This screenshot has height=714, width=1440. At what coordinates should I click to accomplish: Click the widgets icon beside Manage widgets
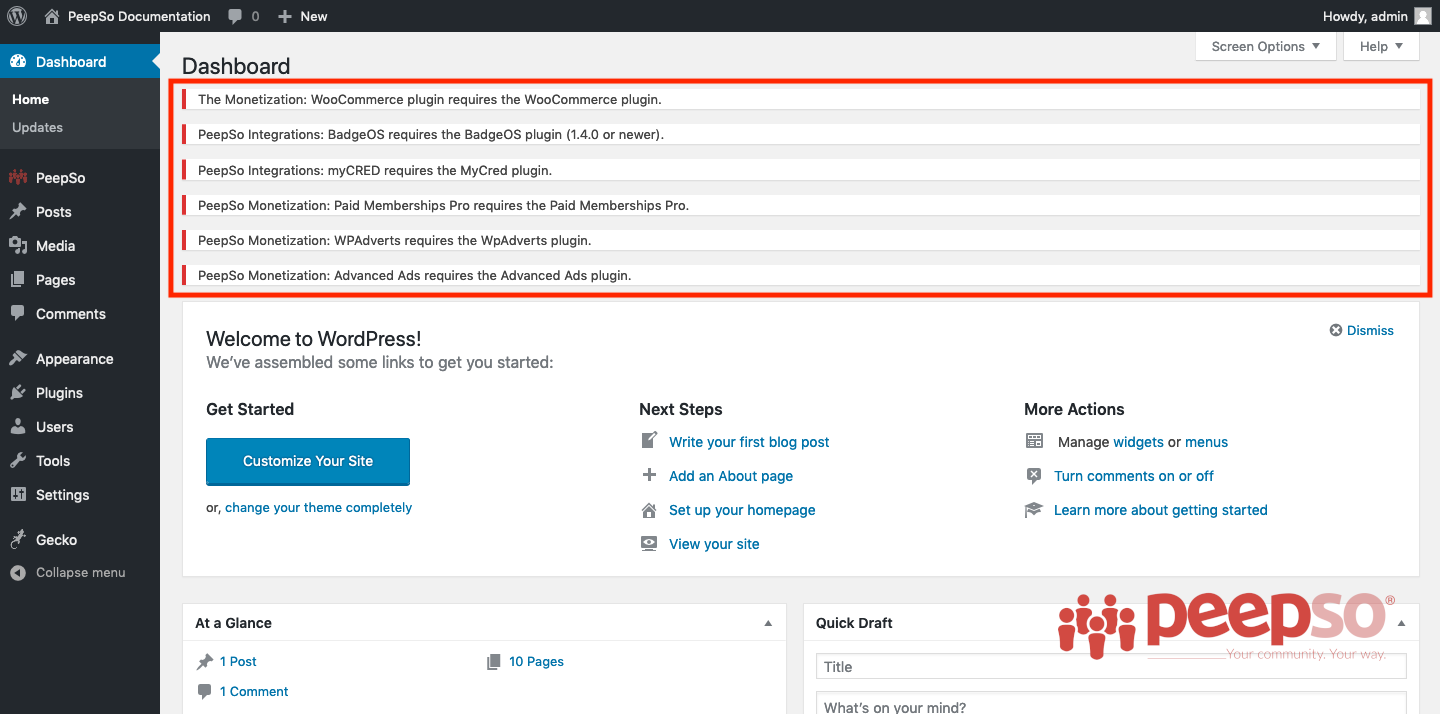click(x=1034, y=441)
